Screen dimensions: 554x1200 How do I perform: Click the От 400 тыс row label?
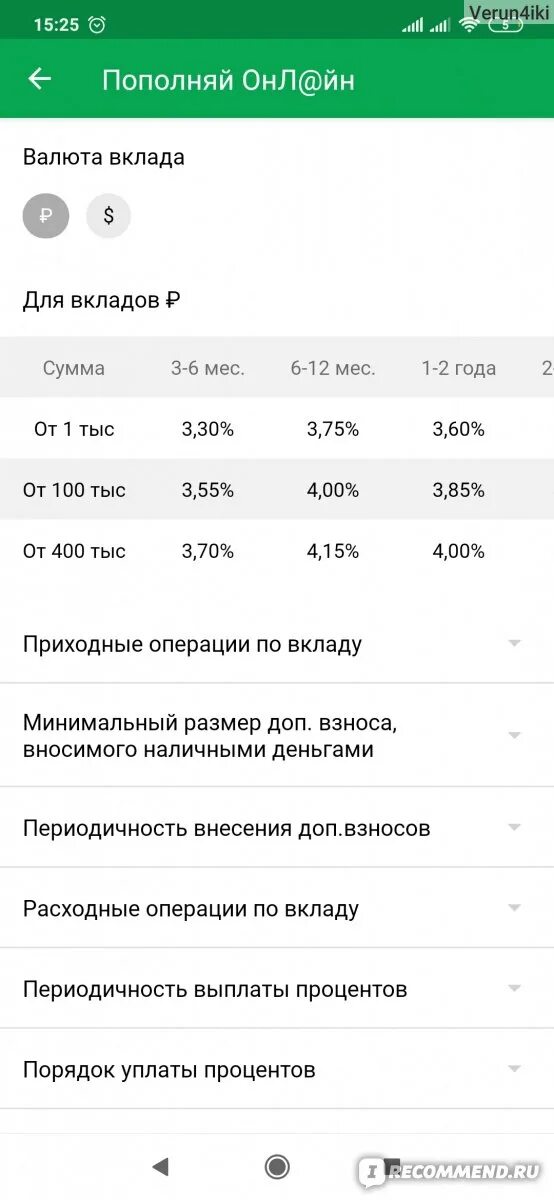pyautogui.click(x=74, y=551)
